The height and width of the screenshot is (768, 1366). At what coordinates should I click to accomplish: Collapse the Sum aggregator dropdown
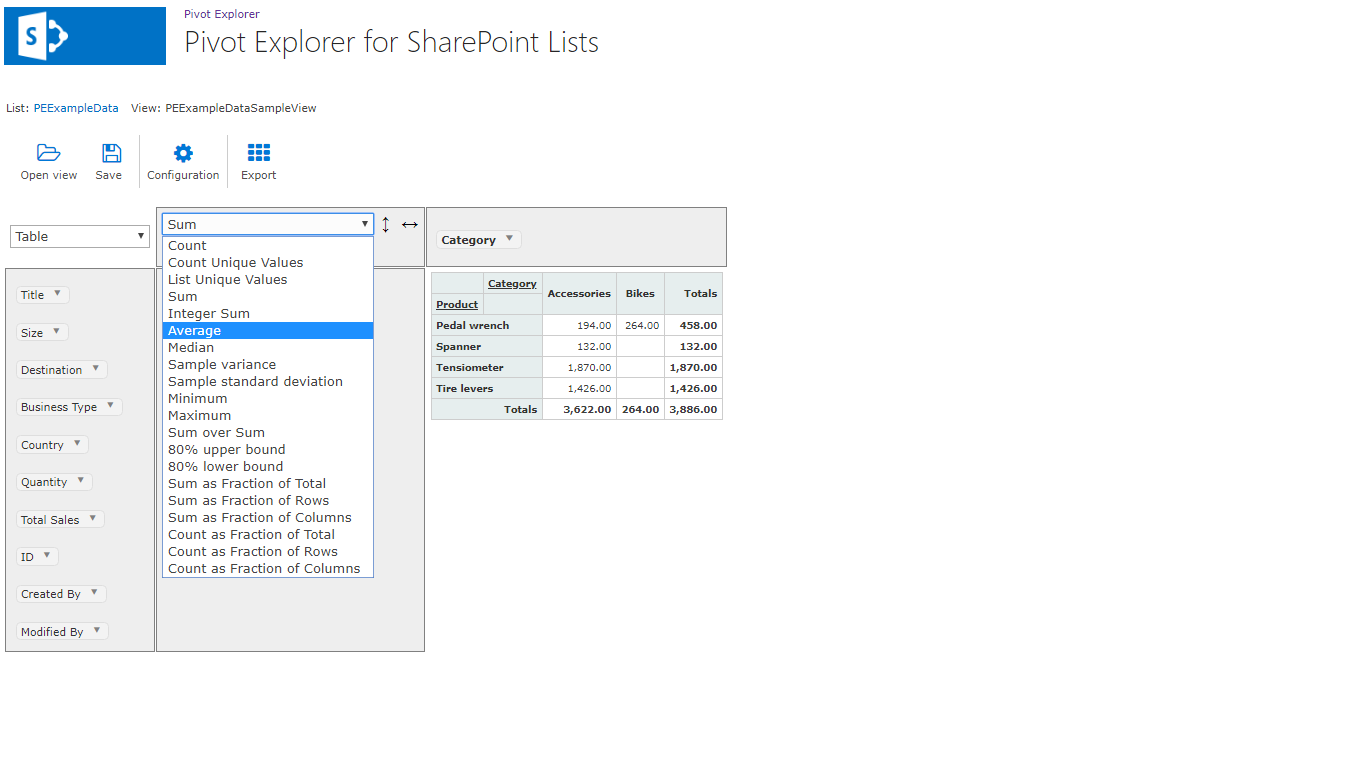pyautogui.click(x=268, y=224)
